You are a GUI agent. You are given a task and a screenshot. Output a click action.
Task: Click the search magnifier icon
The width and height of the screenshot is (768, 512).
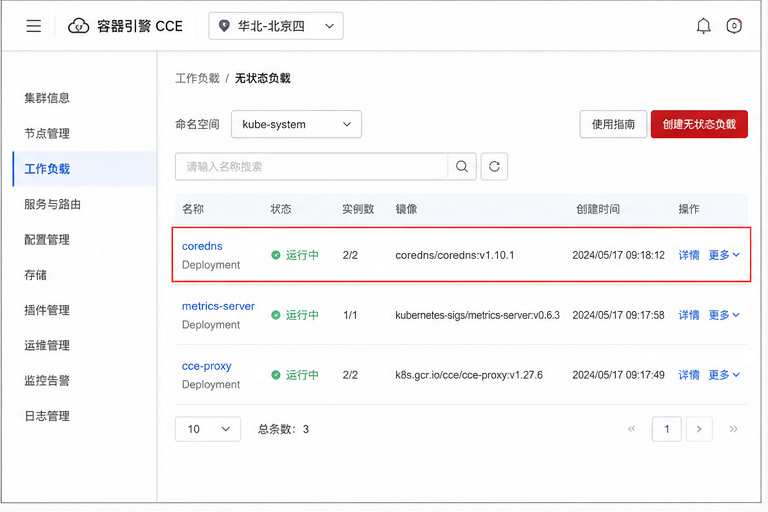(462, 167)
